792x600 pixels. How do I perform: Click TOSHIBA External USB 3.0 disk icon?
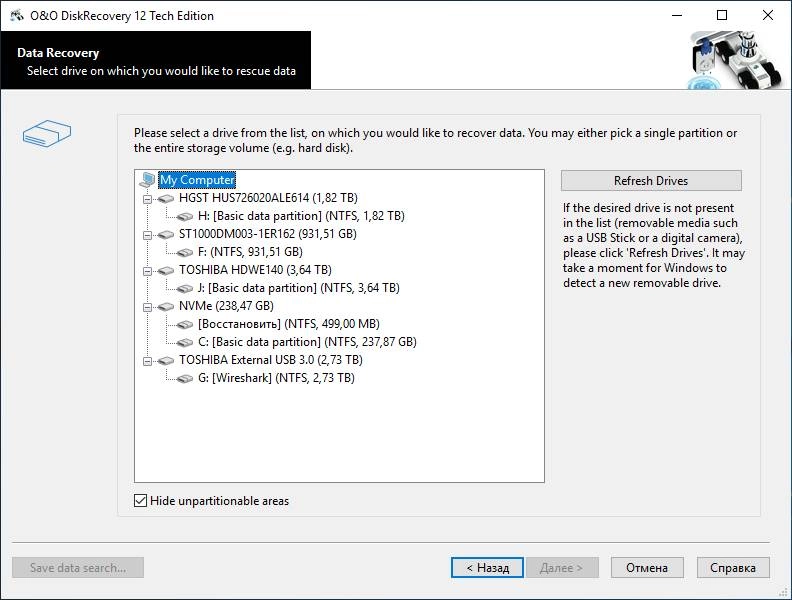click(166, 360)
